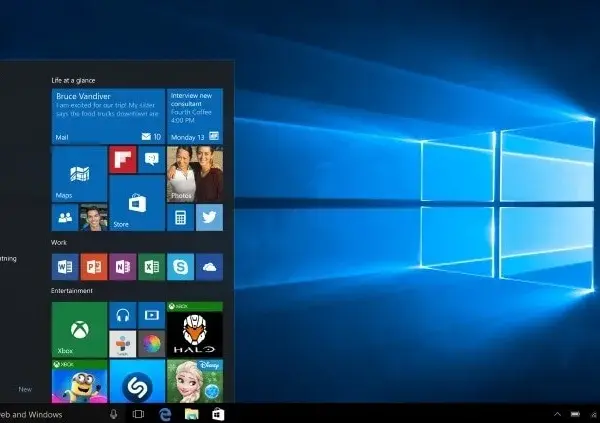Open the People tile
This screenshot has width=600, height=423.
point(65,217)
